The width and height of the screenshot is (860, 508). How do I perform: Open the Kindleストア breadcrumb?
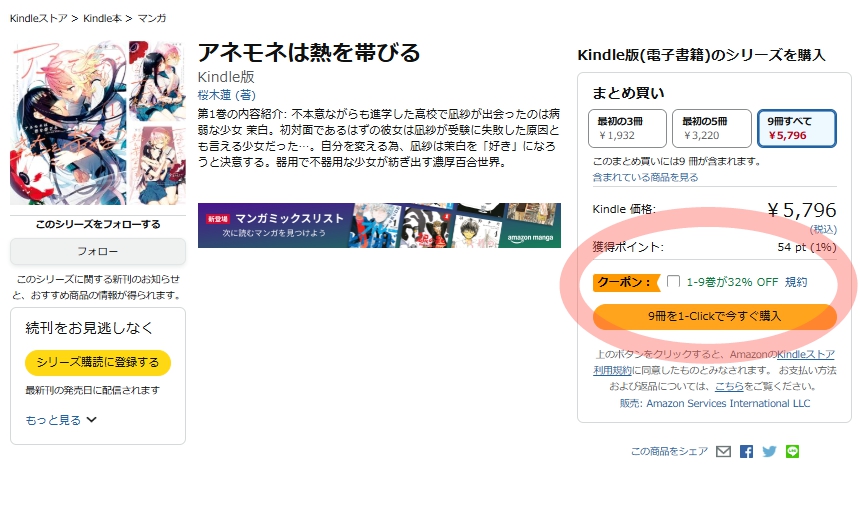(x=39, y=18)
